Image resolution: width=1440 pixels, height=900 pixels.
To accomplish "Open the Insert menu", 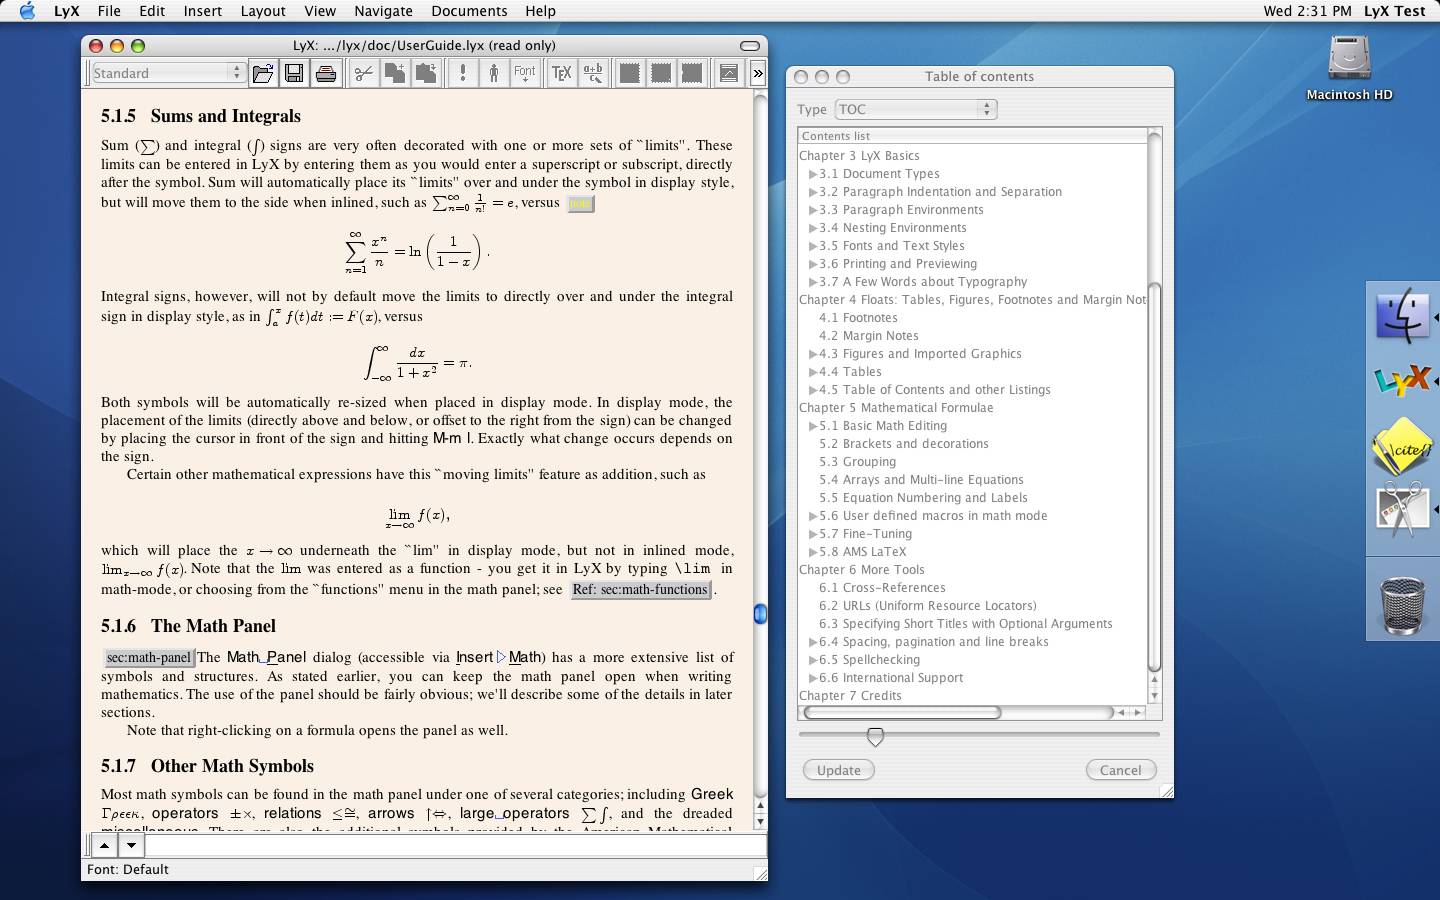I will pyautogui.click(x=202, y=11).
